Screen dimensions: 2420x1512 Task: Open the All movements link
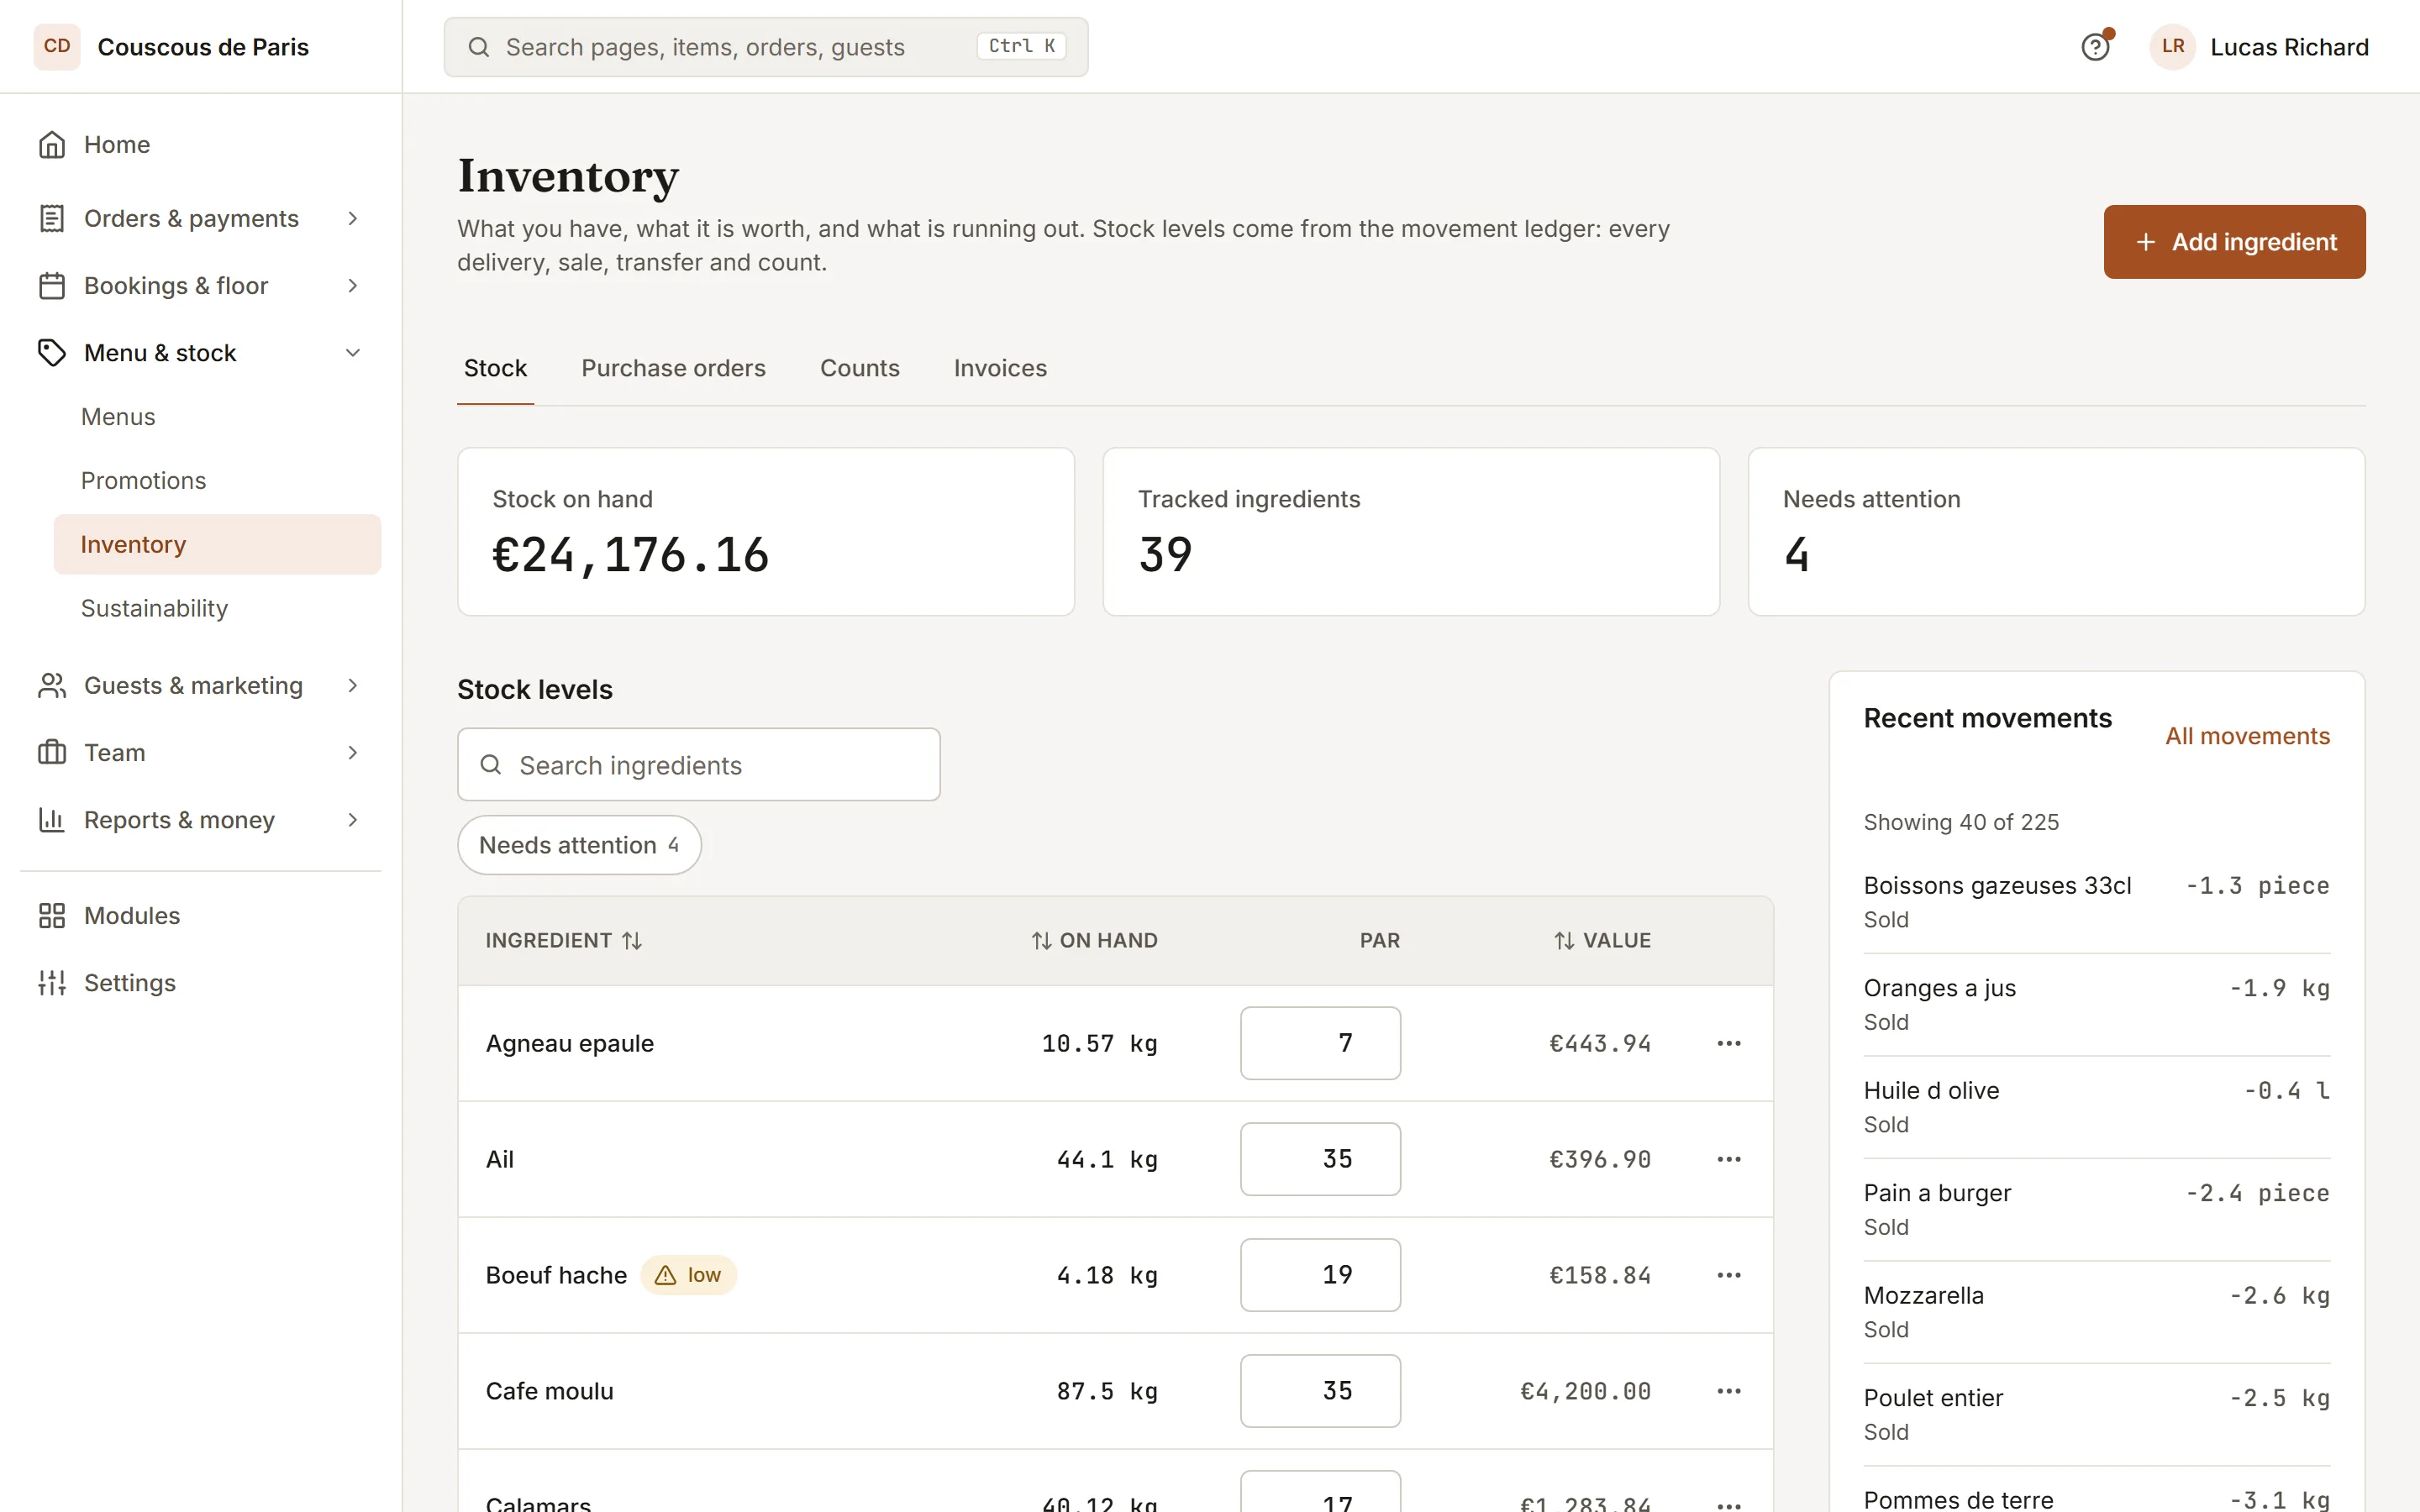[2247, 736]
